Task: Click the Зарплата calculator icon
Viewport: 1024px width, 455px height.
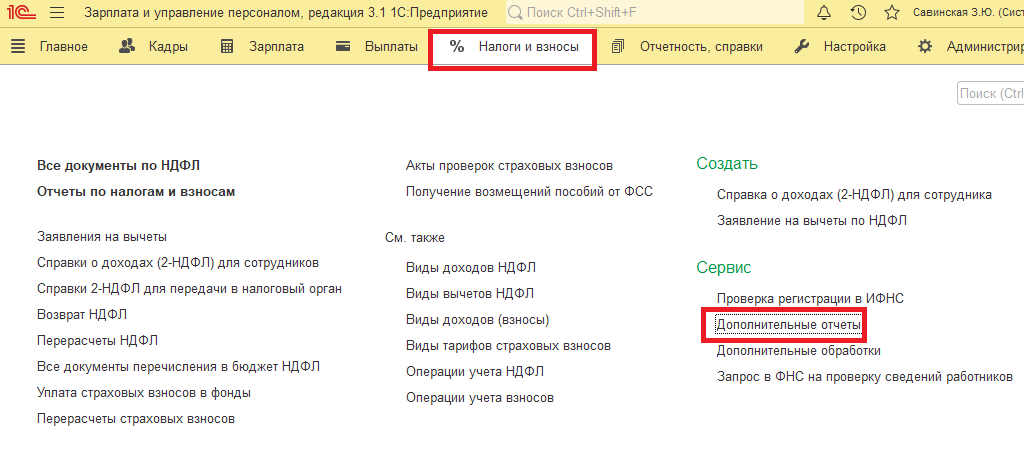Action: click(227, 46)
